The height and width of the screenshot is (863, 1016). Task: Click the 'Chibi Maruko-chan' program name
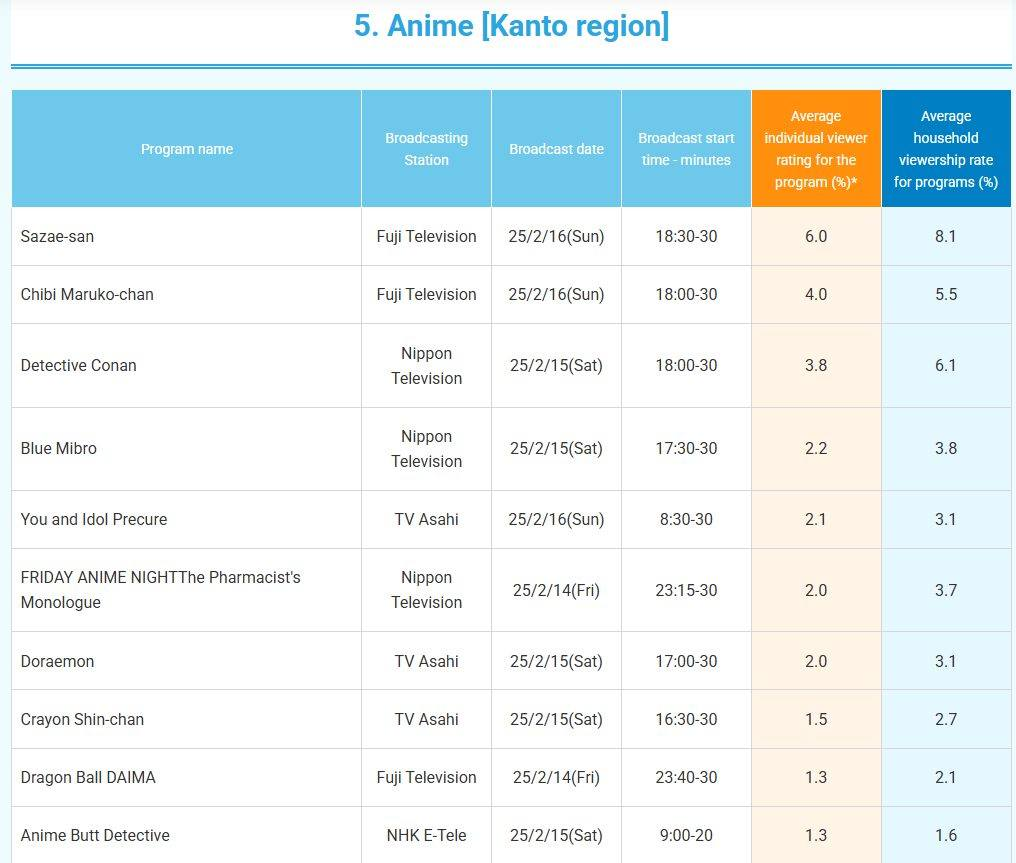tap(87, 295)
